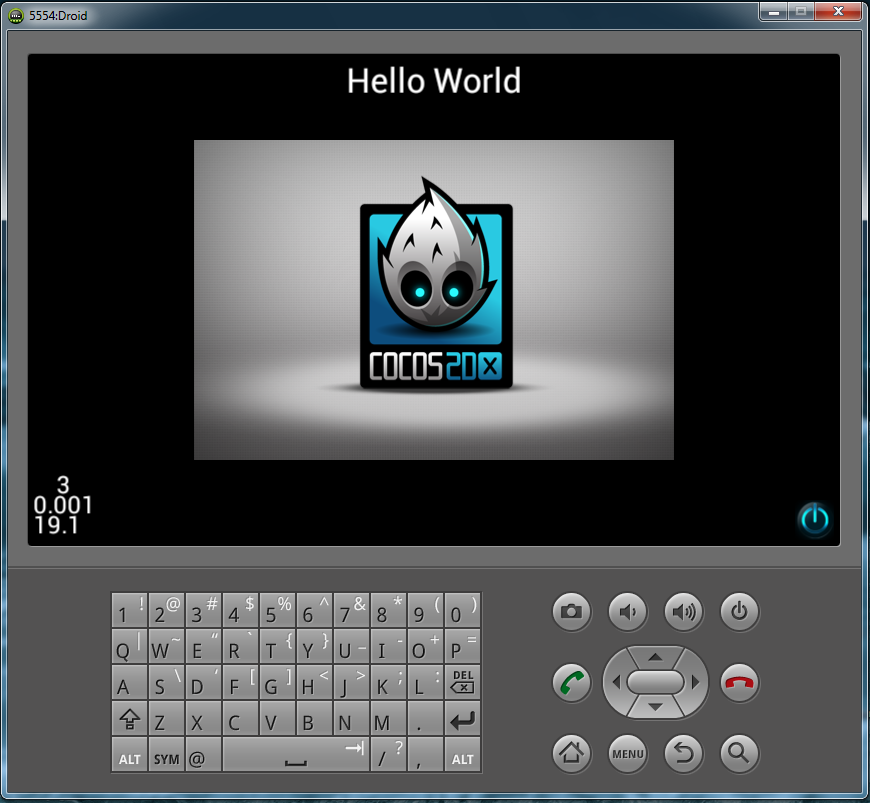Close the 5554:Droid emulator window
Image resolution: width=870 pixels, height=803 pixels.
point(838,11)
